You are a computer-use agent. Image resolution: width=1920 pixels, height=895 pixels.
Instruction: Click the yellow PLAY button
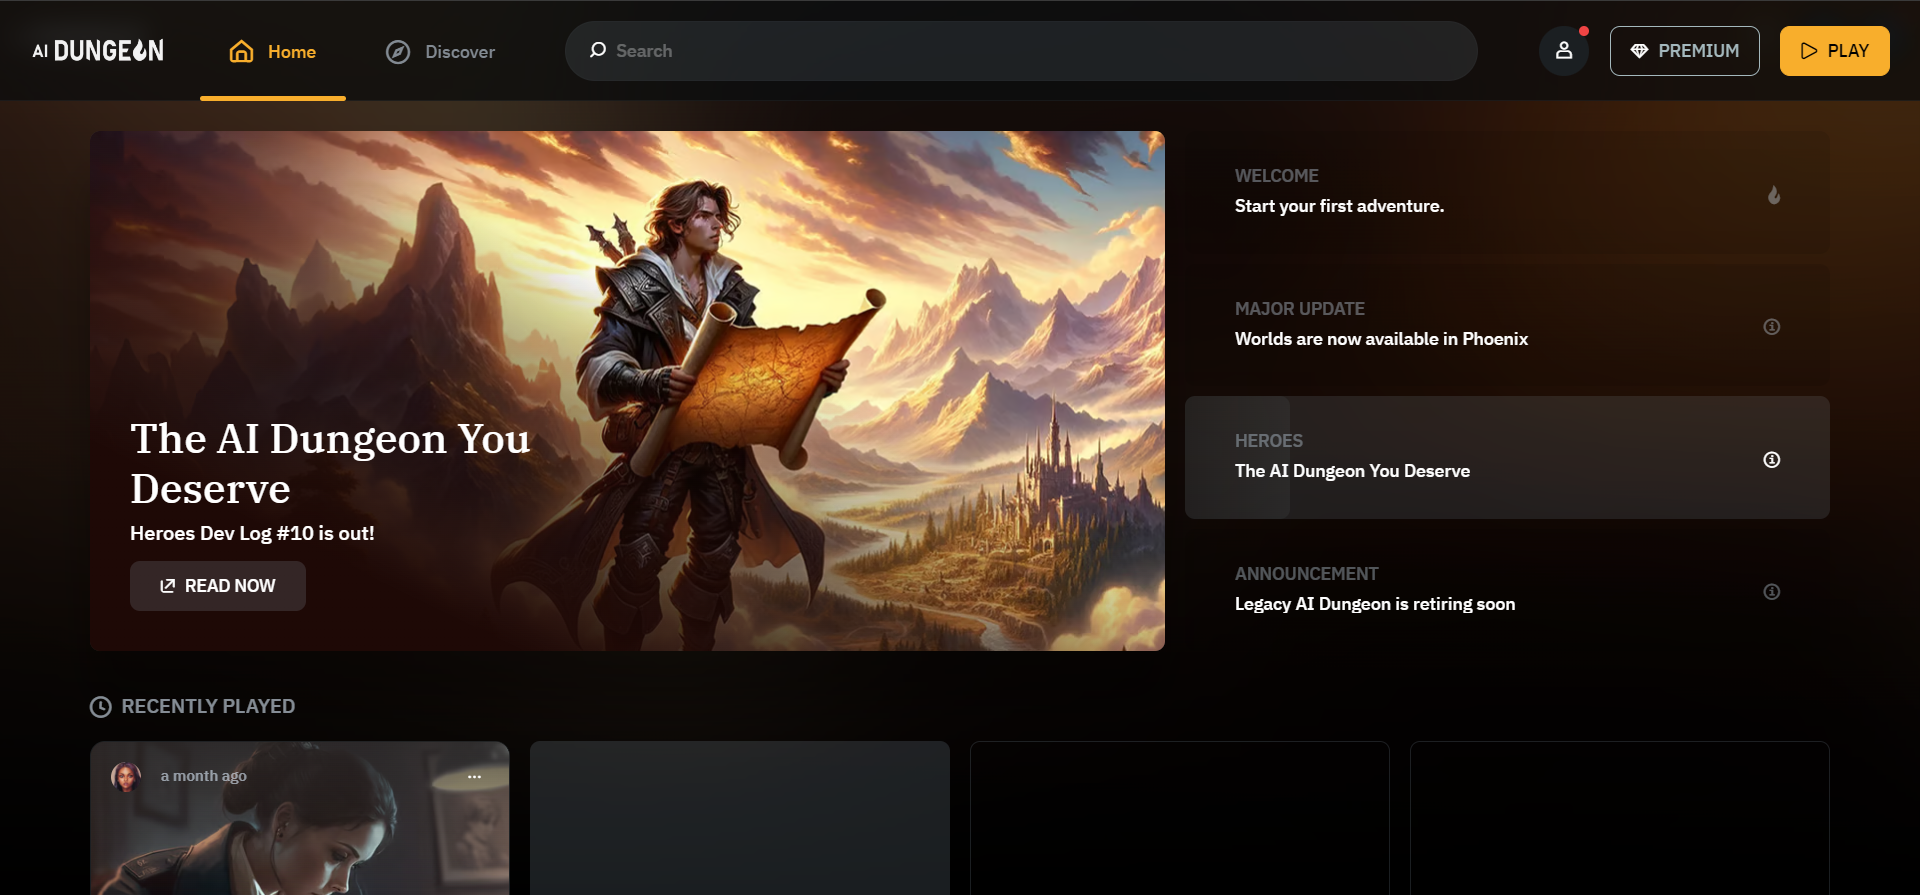(1834, 51)
